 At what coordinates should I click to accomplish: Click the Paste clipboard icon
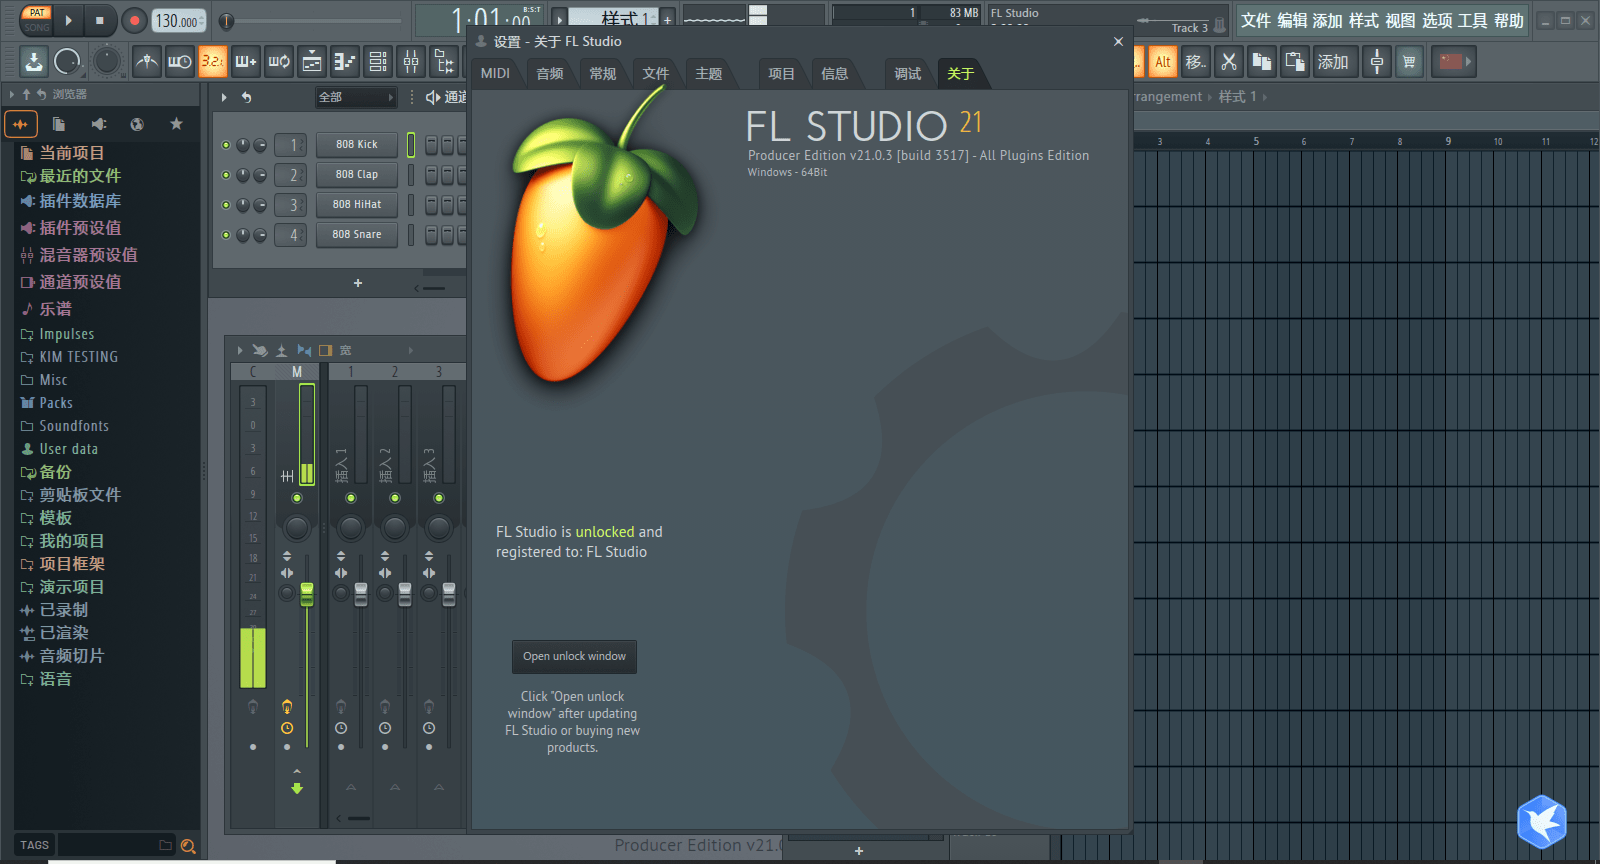[1295, 62]
